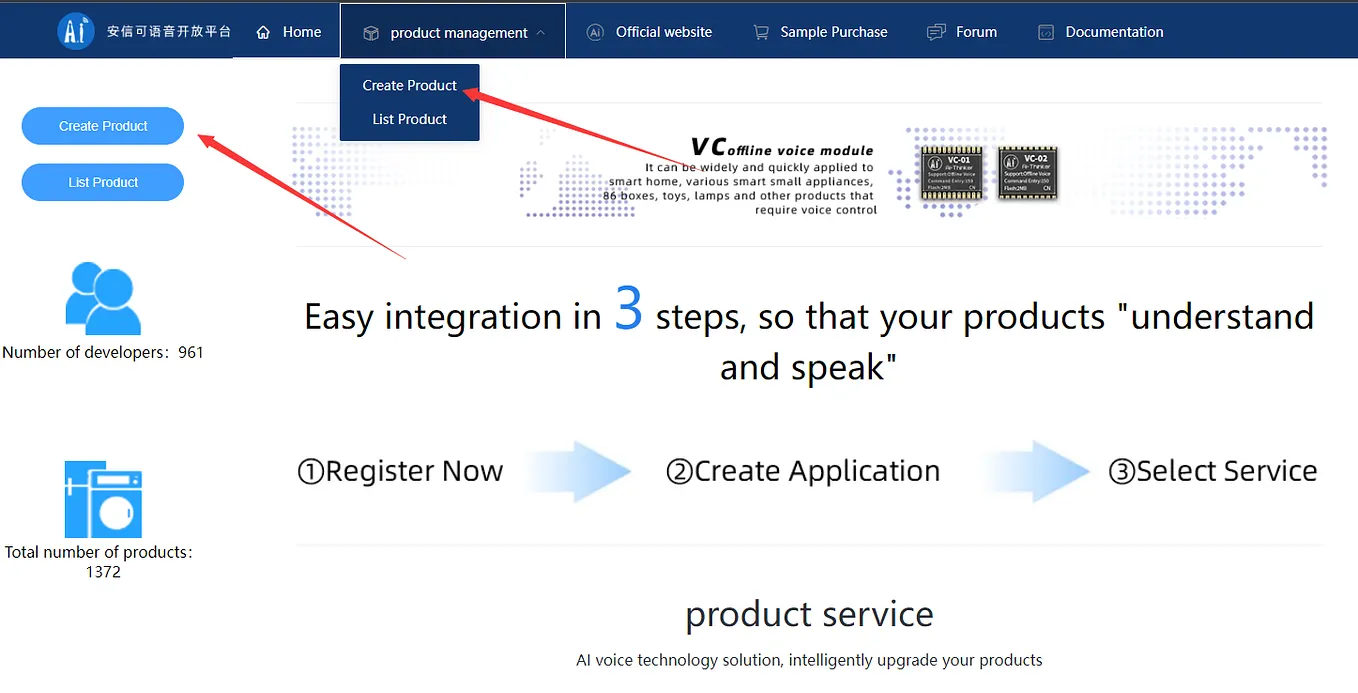The height and width of the screenshot is (693, 1358).
Task: Click the appliances icon above product total
Action: point(101,498)
